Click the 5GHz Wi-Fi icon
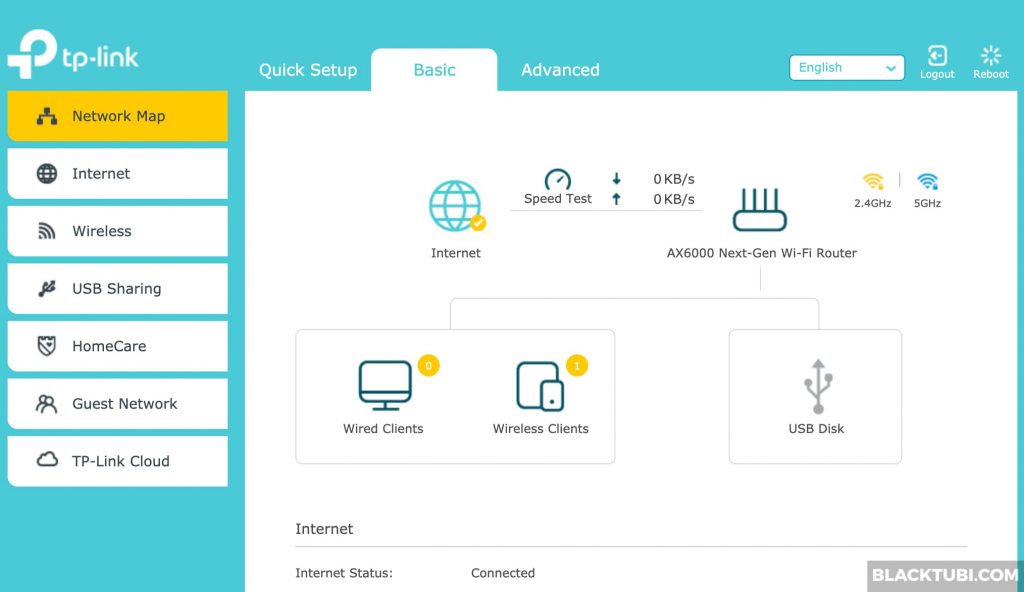The height and width of the screenshot is (592, 1024). click(x=927, y=180)
